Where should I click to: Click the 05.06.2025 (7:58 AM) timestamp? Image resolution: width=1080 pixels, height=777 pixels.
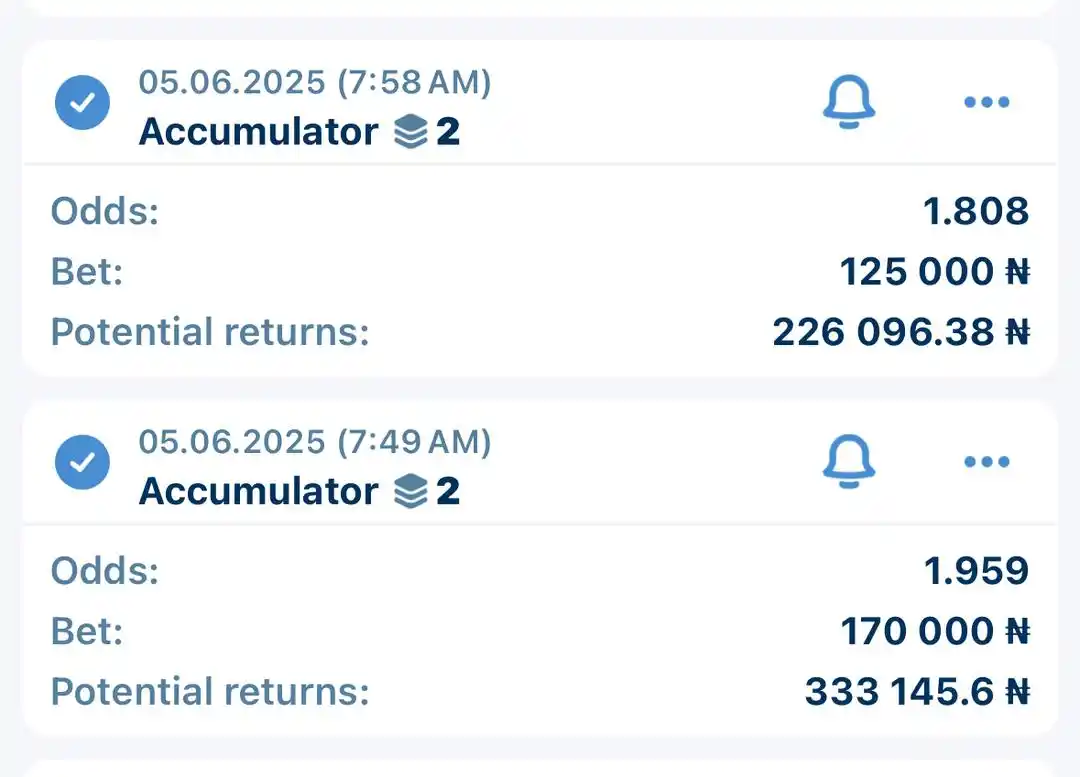pos(314,82)
